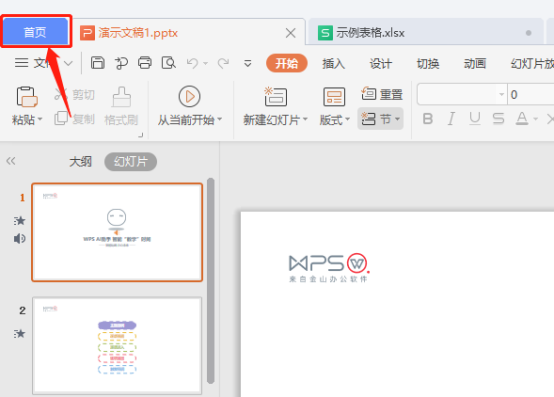Expand the 版式 layout dropdown
The height and width of the screenshot is (397, 554).
click(347, 119)
